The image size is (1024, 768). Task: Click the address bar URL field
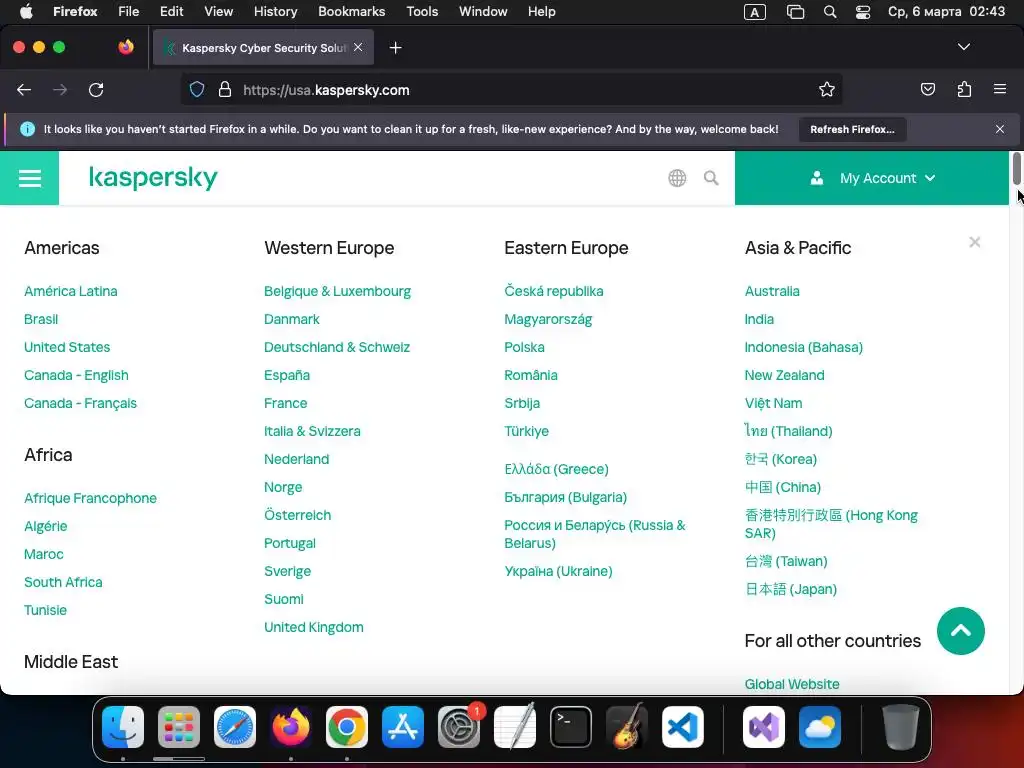click(x=511, y=90)
